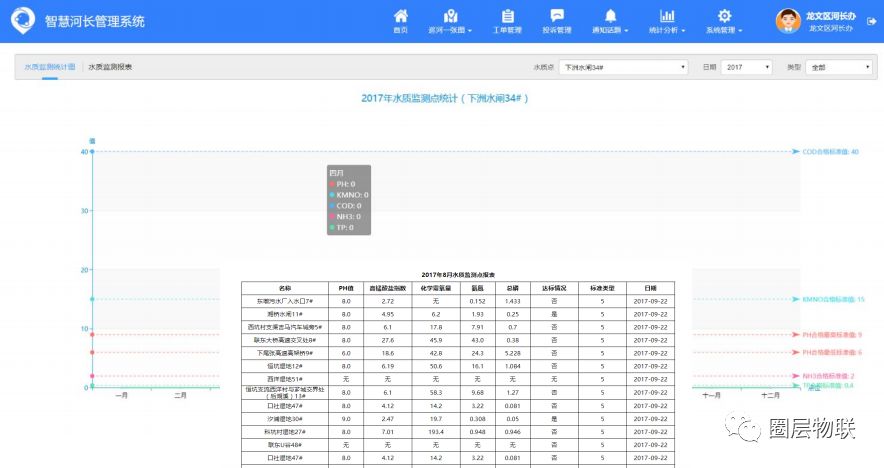Open the complaint management chat icon
The height and width of the screenshot is (468, 884).
coord(557,16)
